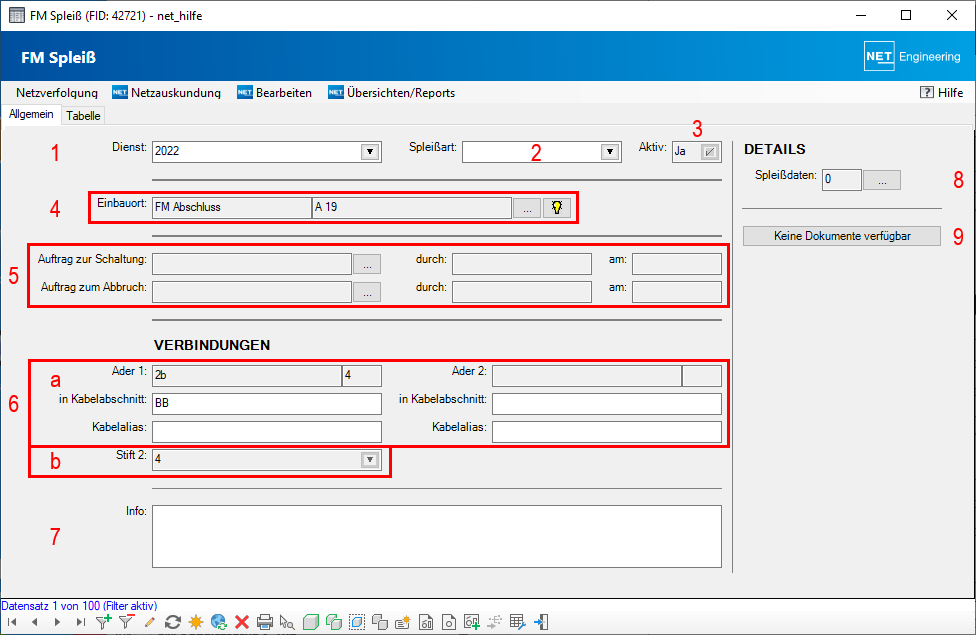Click the Info text area
The width and height of the screenshot is (976, 635).
pyautogui.click(x=437, y=537)
